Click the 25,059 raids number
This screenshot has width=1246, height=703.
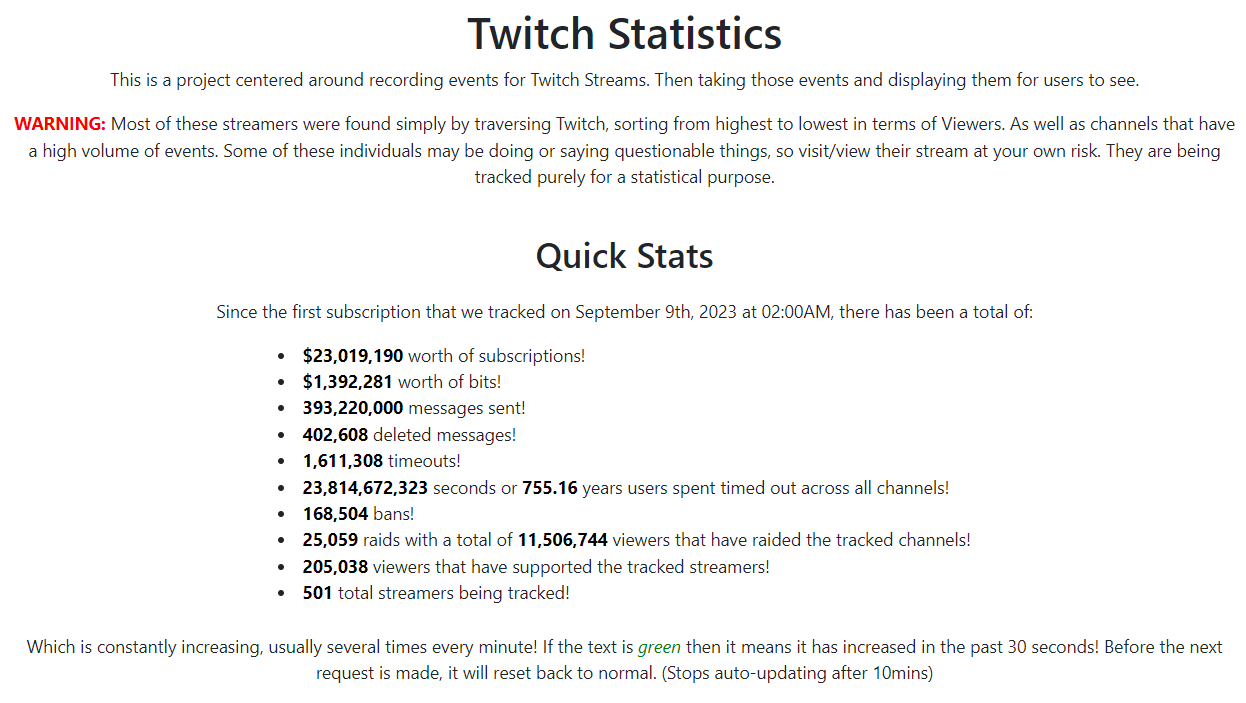coord(330,540)
